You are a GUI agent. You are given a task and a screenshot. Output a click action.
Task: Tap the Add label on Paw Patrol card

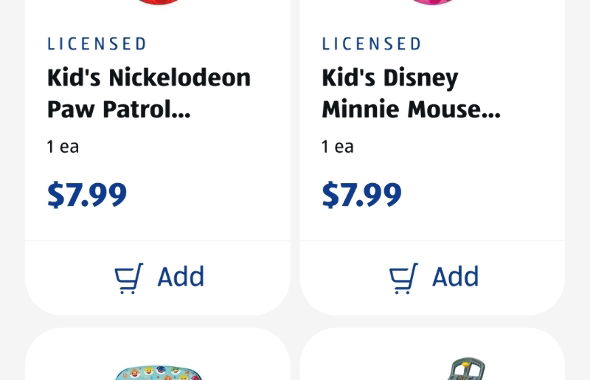[x=181, y=277]
